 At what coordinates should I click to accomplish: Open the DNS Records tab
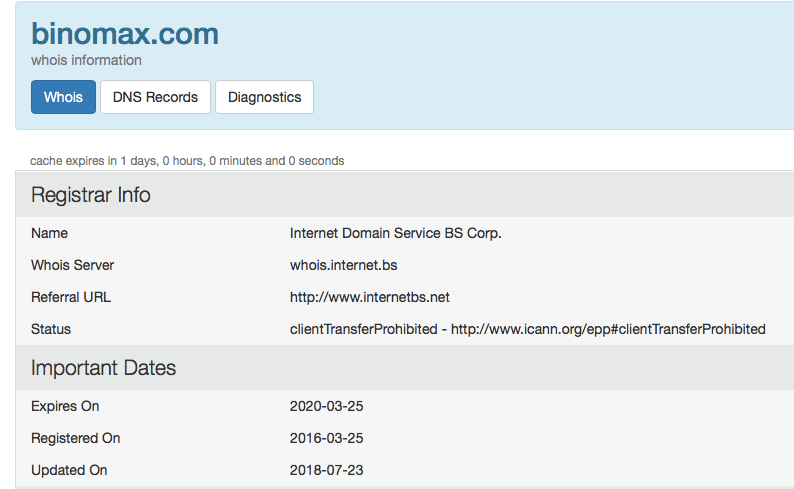point(155,97)
